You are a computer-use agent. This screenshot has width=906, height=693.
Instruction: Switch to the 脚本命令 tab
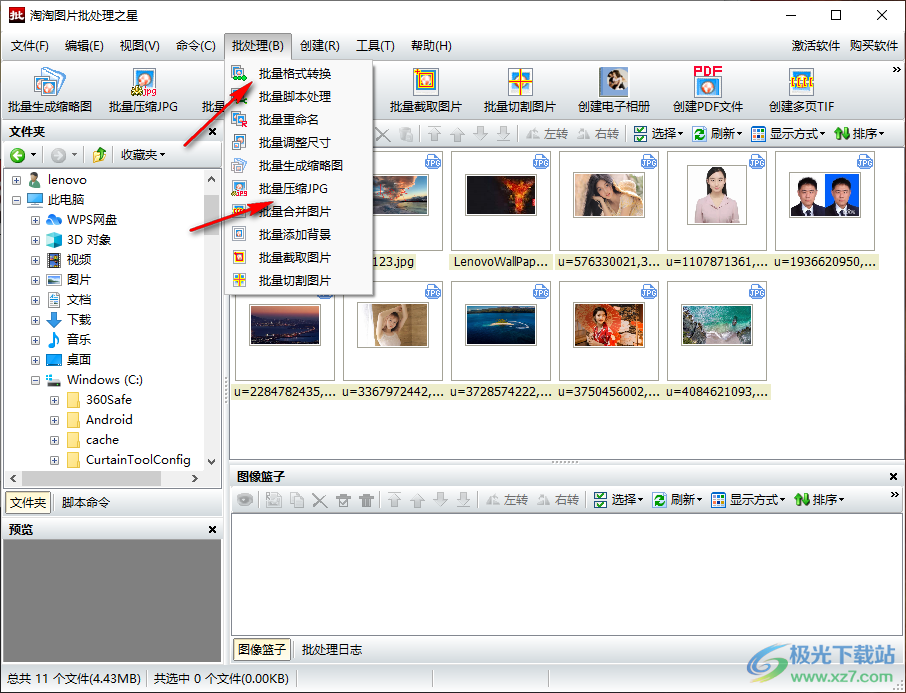pos(86,503)
